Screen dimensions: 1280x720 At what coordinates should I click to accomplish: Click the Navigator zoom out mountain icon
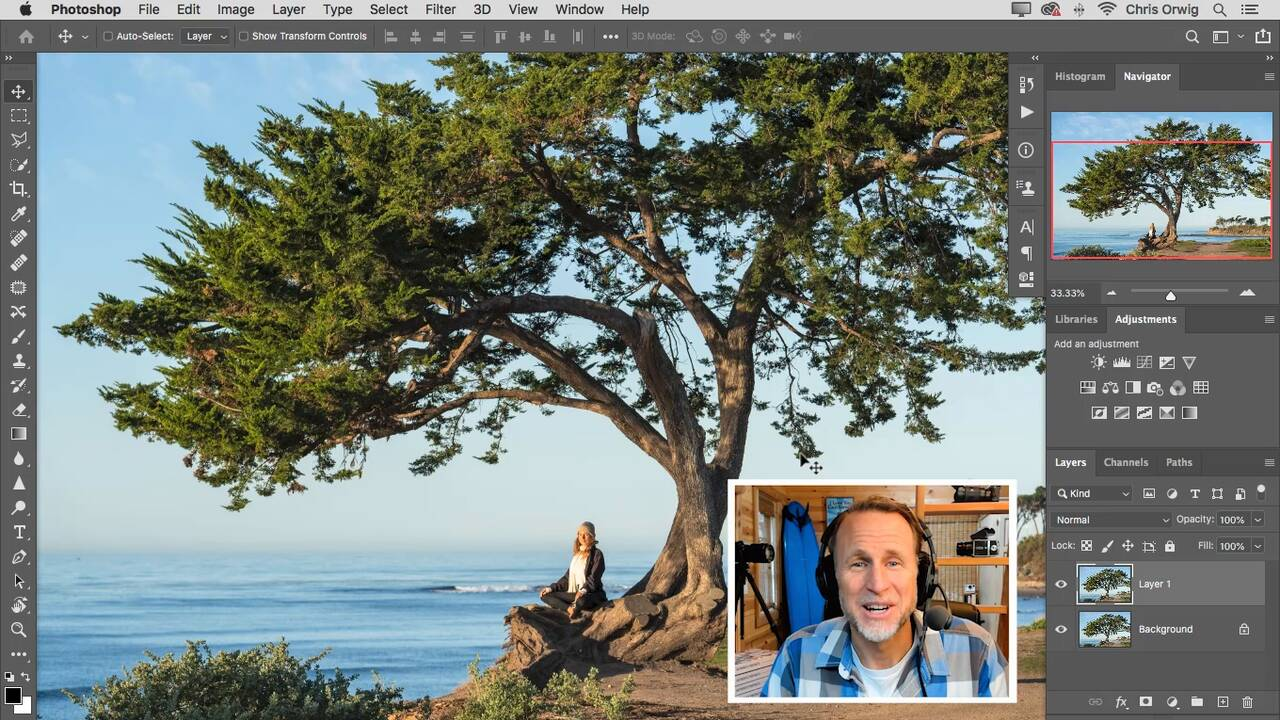[x=1111, y=293]
